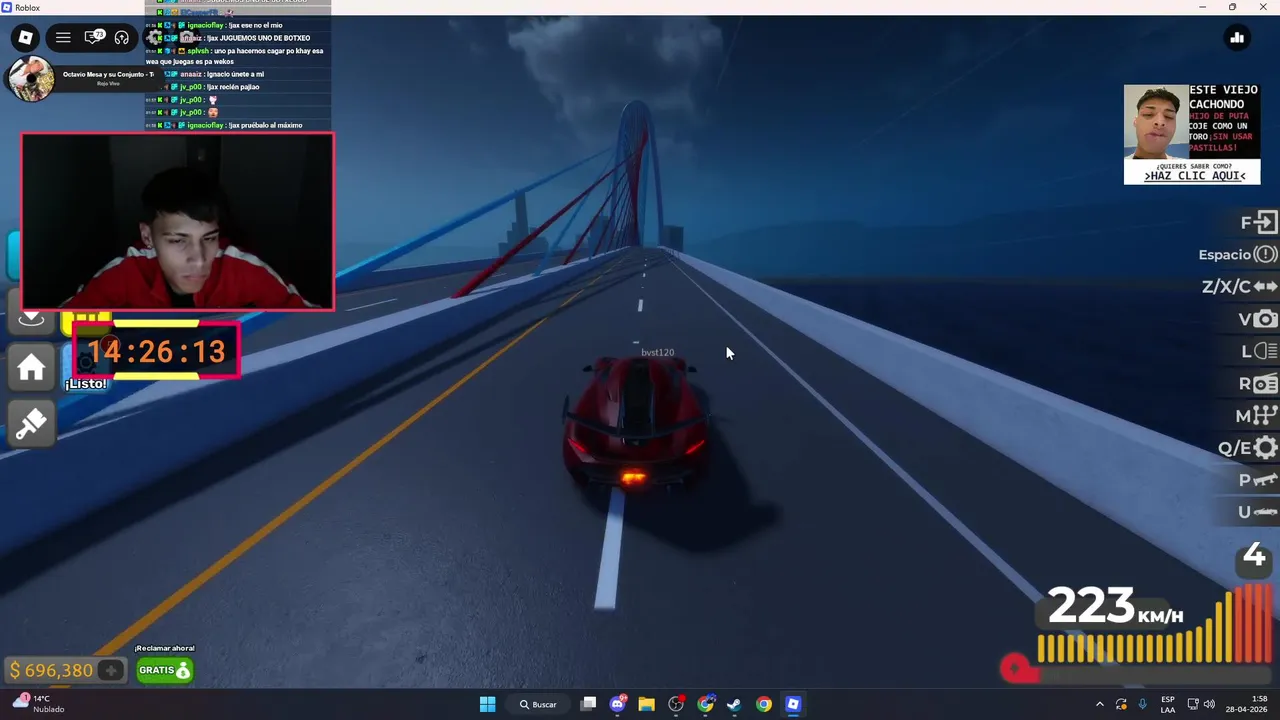Click the streamer webcam overlay
Image resolution: width=1280 pixels, height=720 pixels.
[x=178, y=221]
